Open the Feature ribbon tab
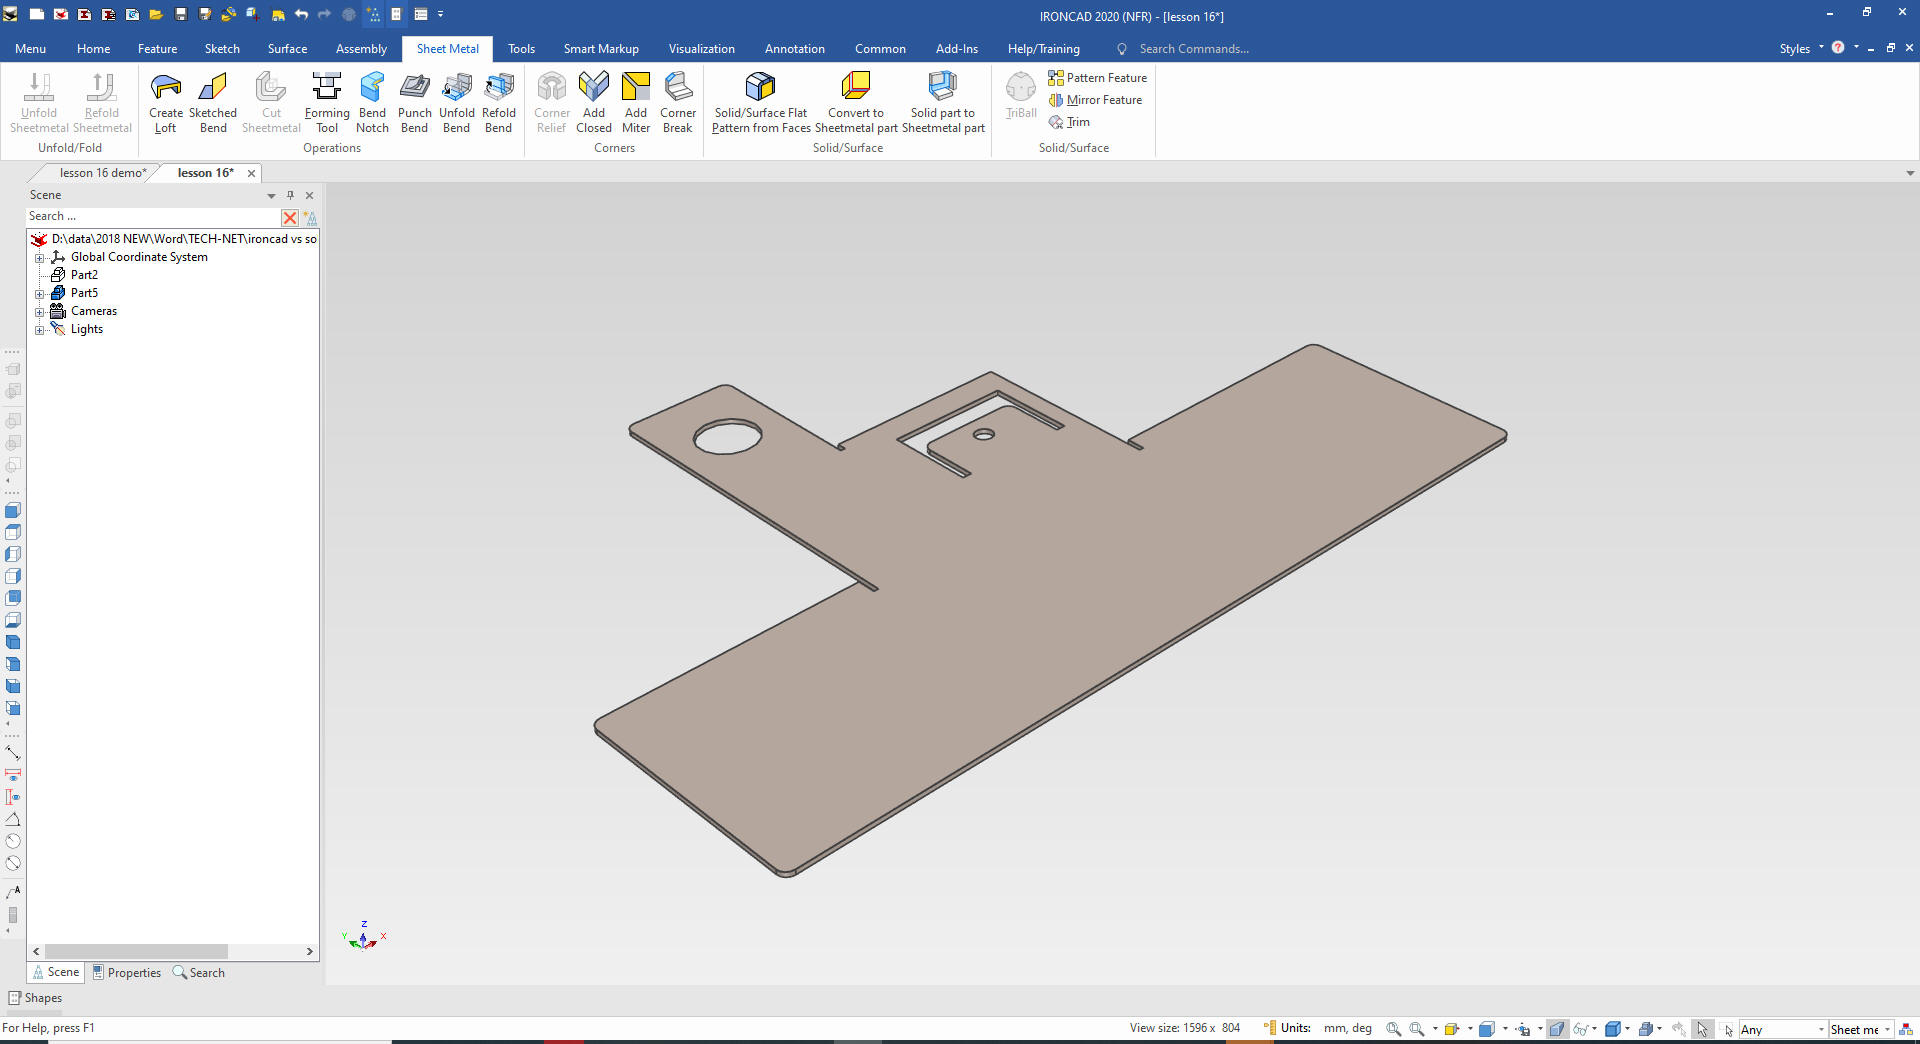Viewport: 1920px width, 1044px height. point(157,48)
